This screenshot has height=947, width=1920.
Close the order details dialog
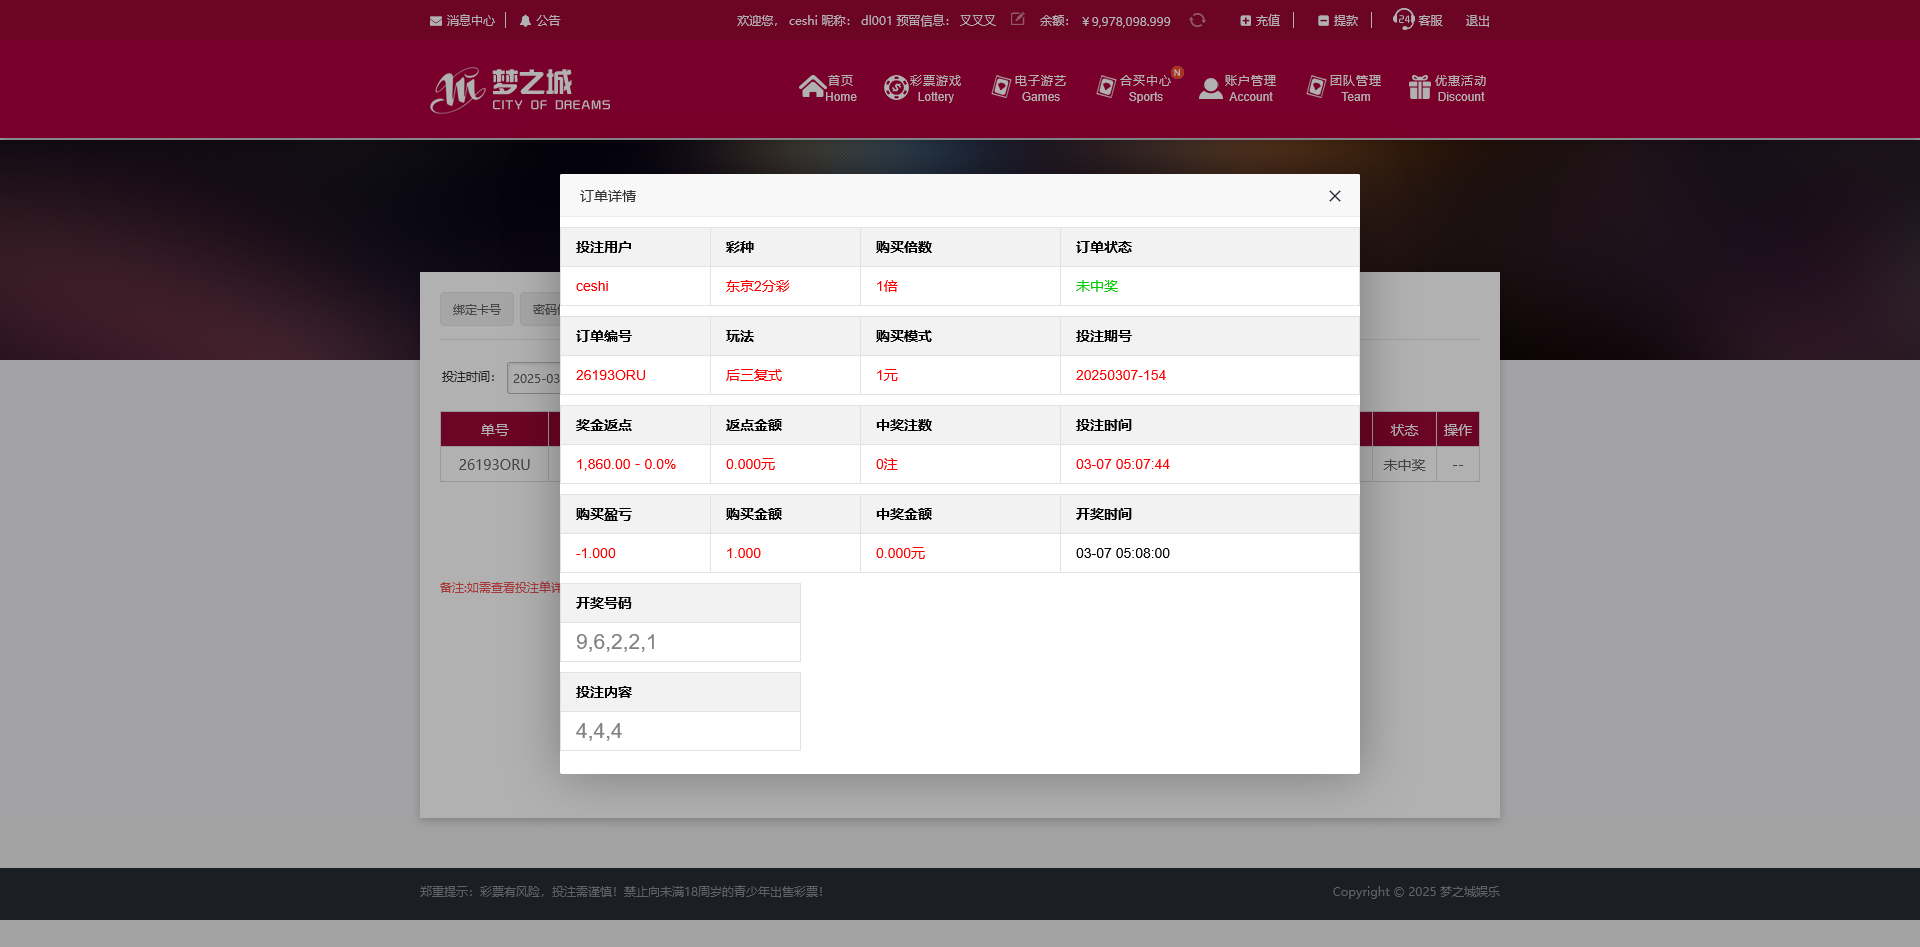click(x=1334, y=196)
